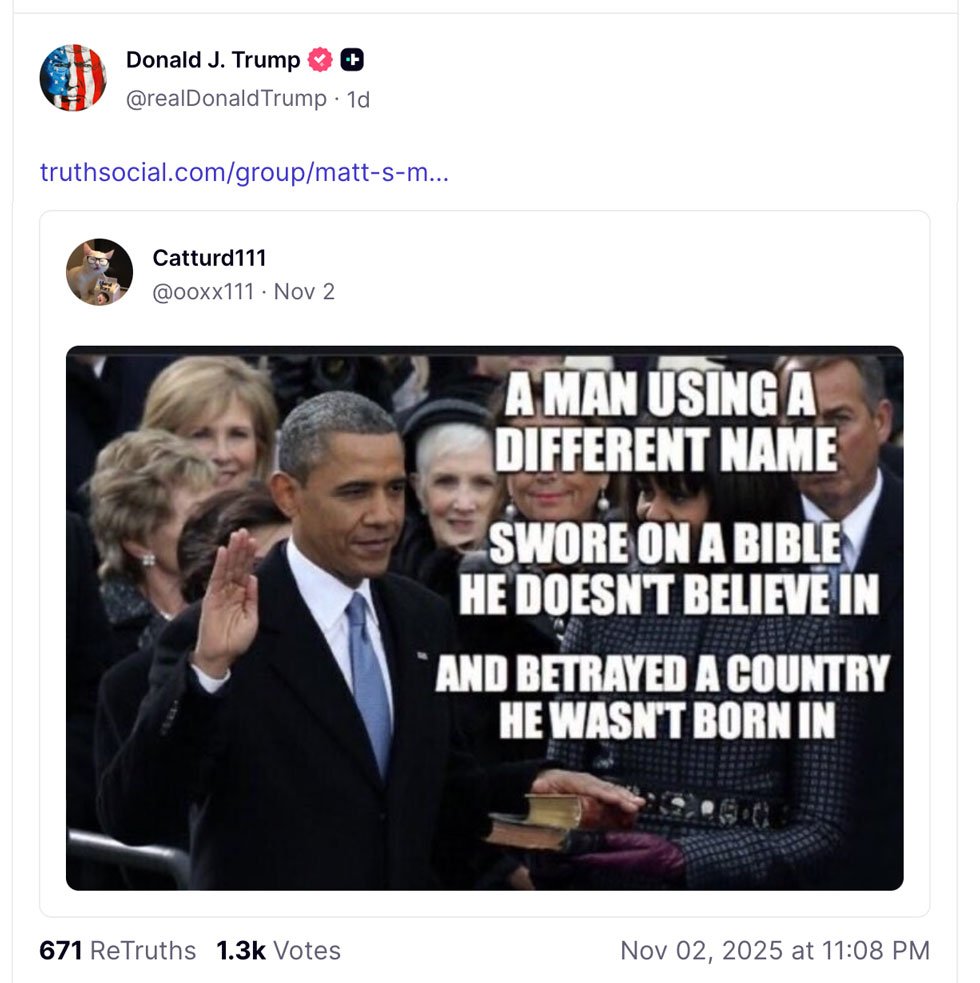Click the Nov 02, 2025 at 11:08 PM timestamp
This screenshot has width=980, height=983.
pyautogui.click(x=774, y=950)
